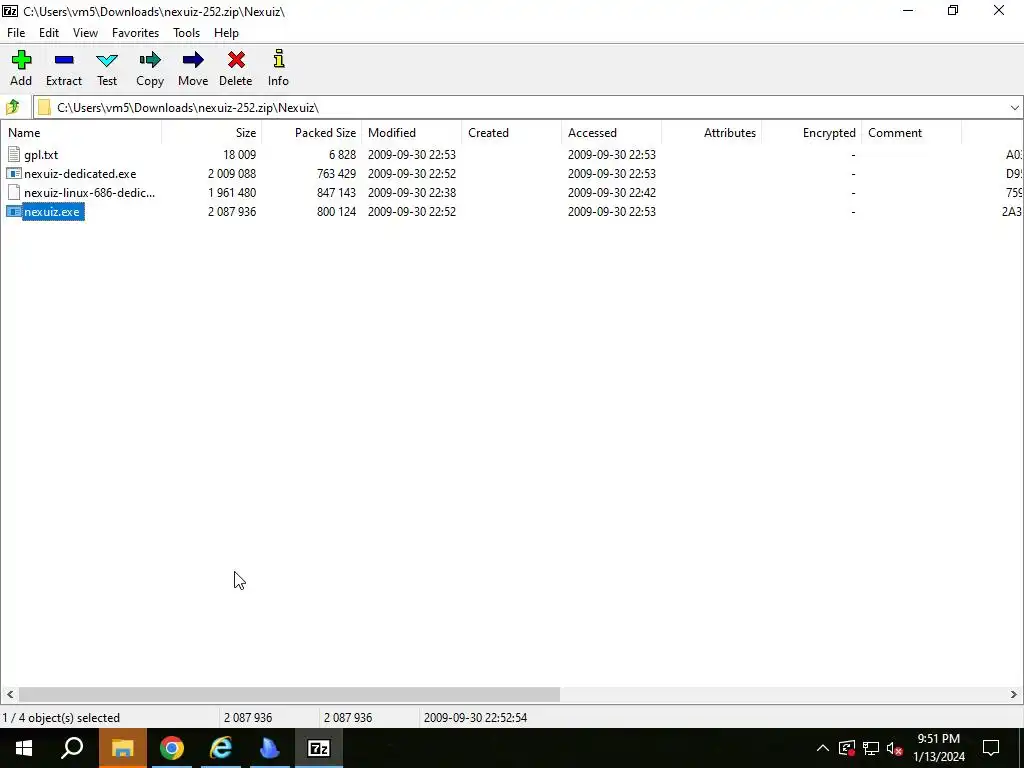Viewport: 1024px width, 768px height.
Task: Sort by the Packed Size column header
Action: 312,133
